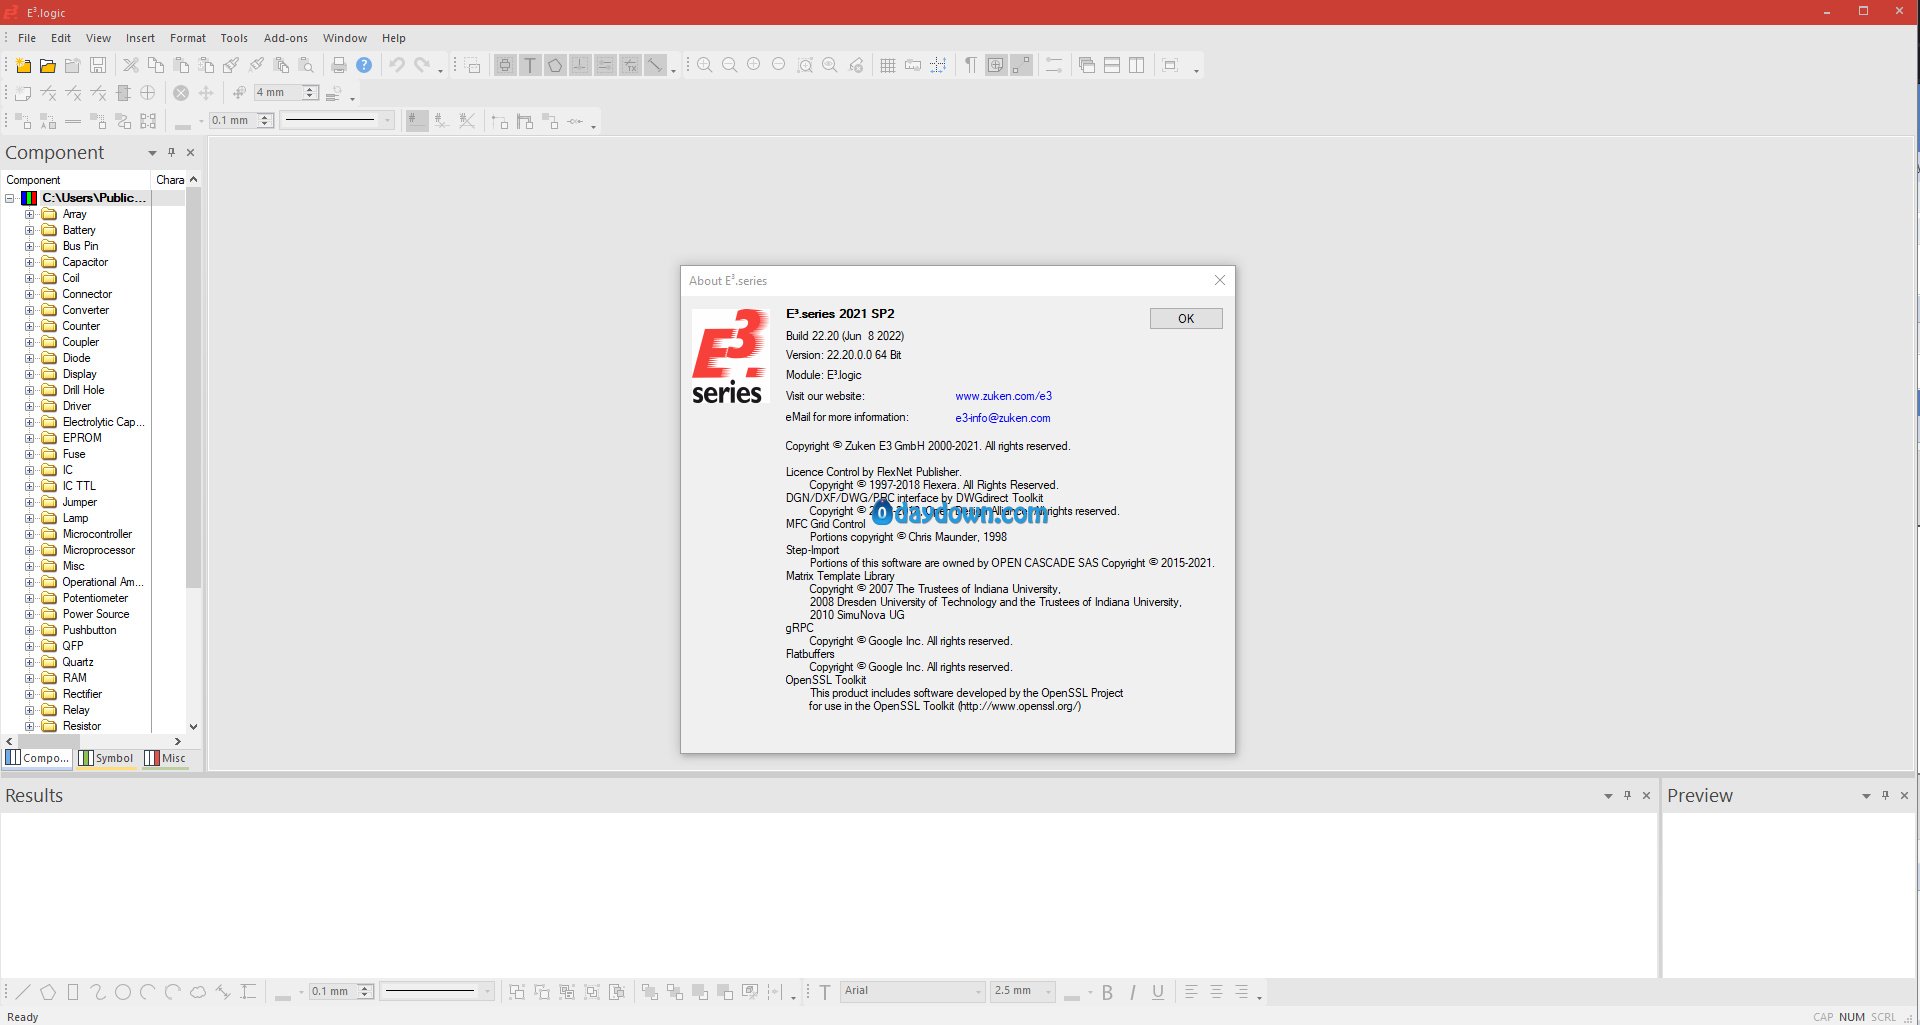This screenshot has width=1920, height=1025.
Task: Click the Save diskette icon
Action: (x=98, y=66)
